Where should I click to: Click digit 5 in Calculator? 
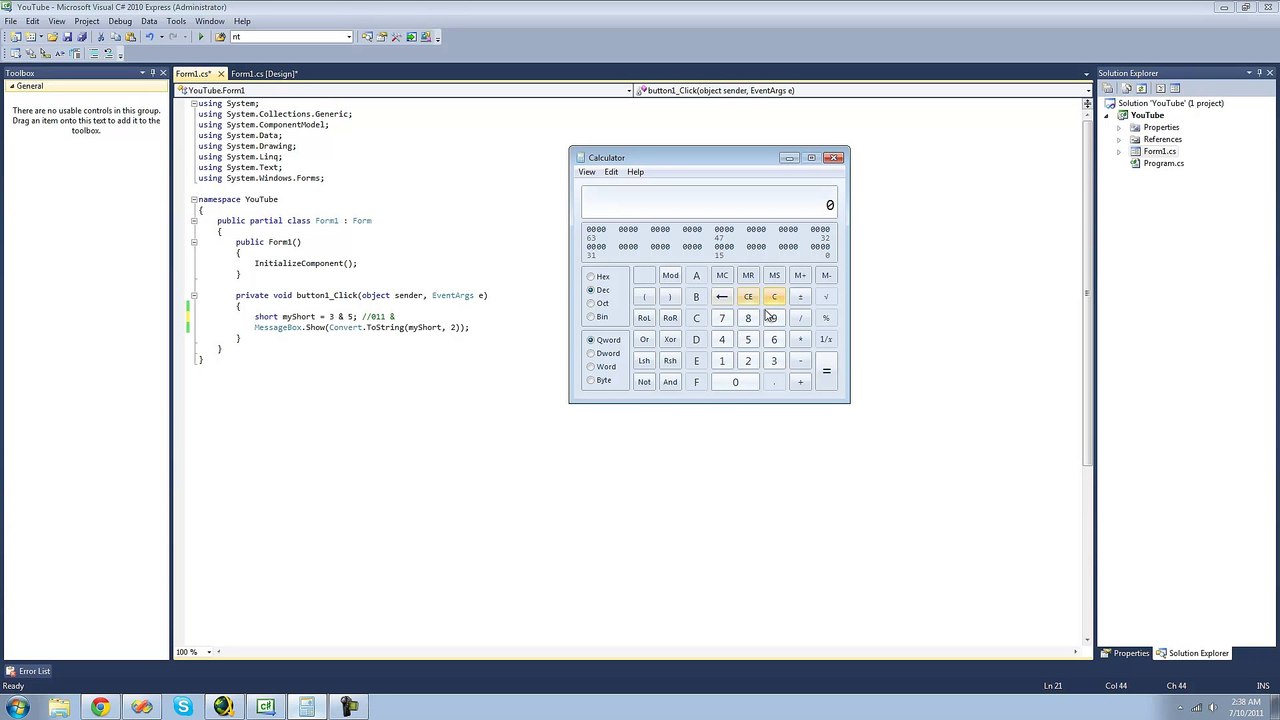tap(748, 340)
